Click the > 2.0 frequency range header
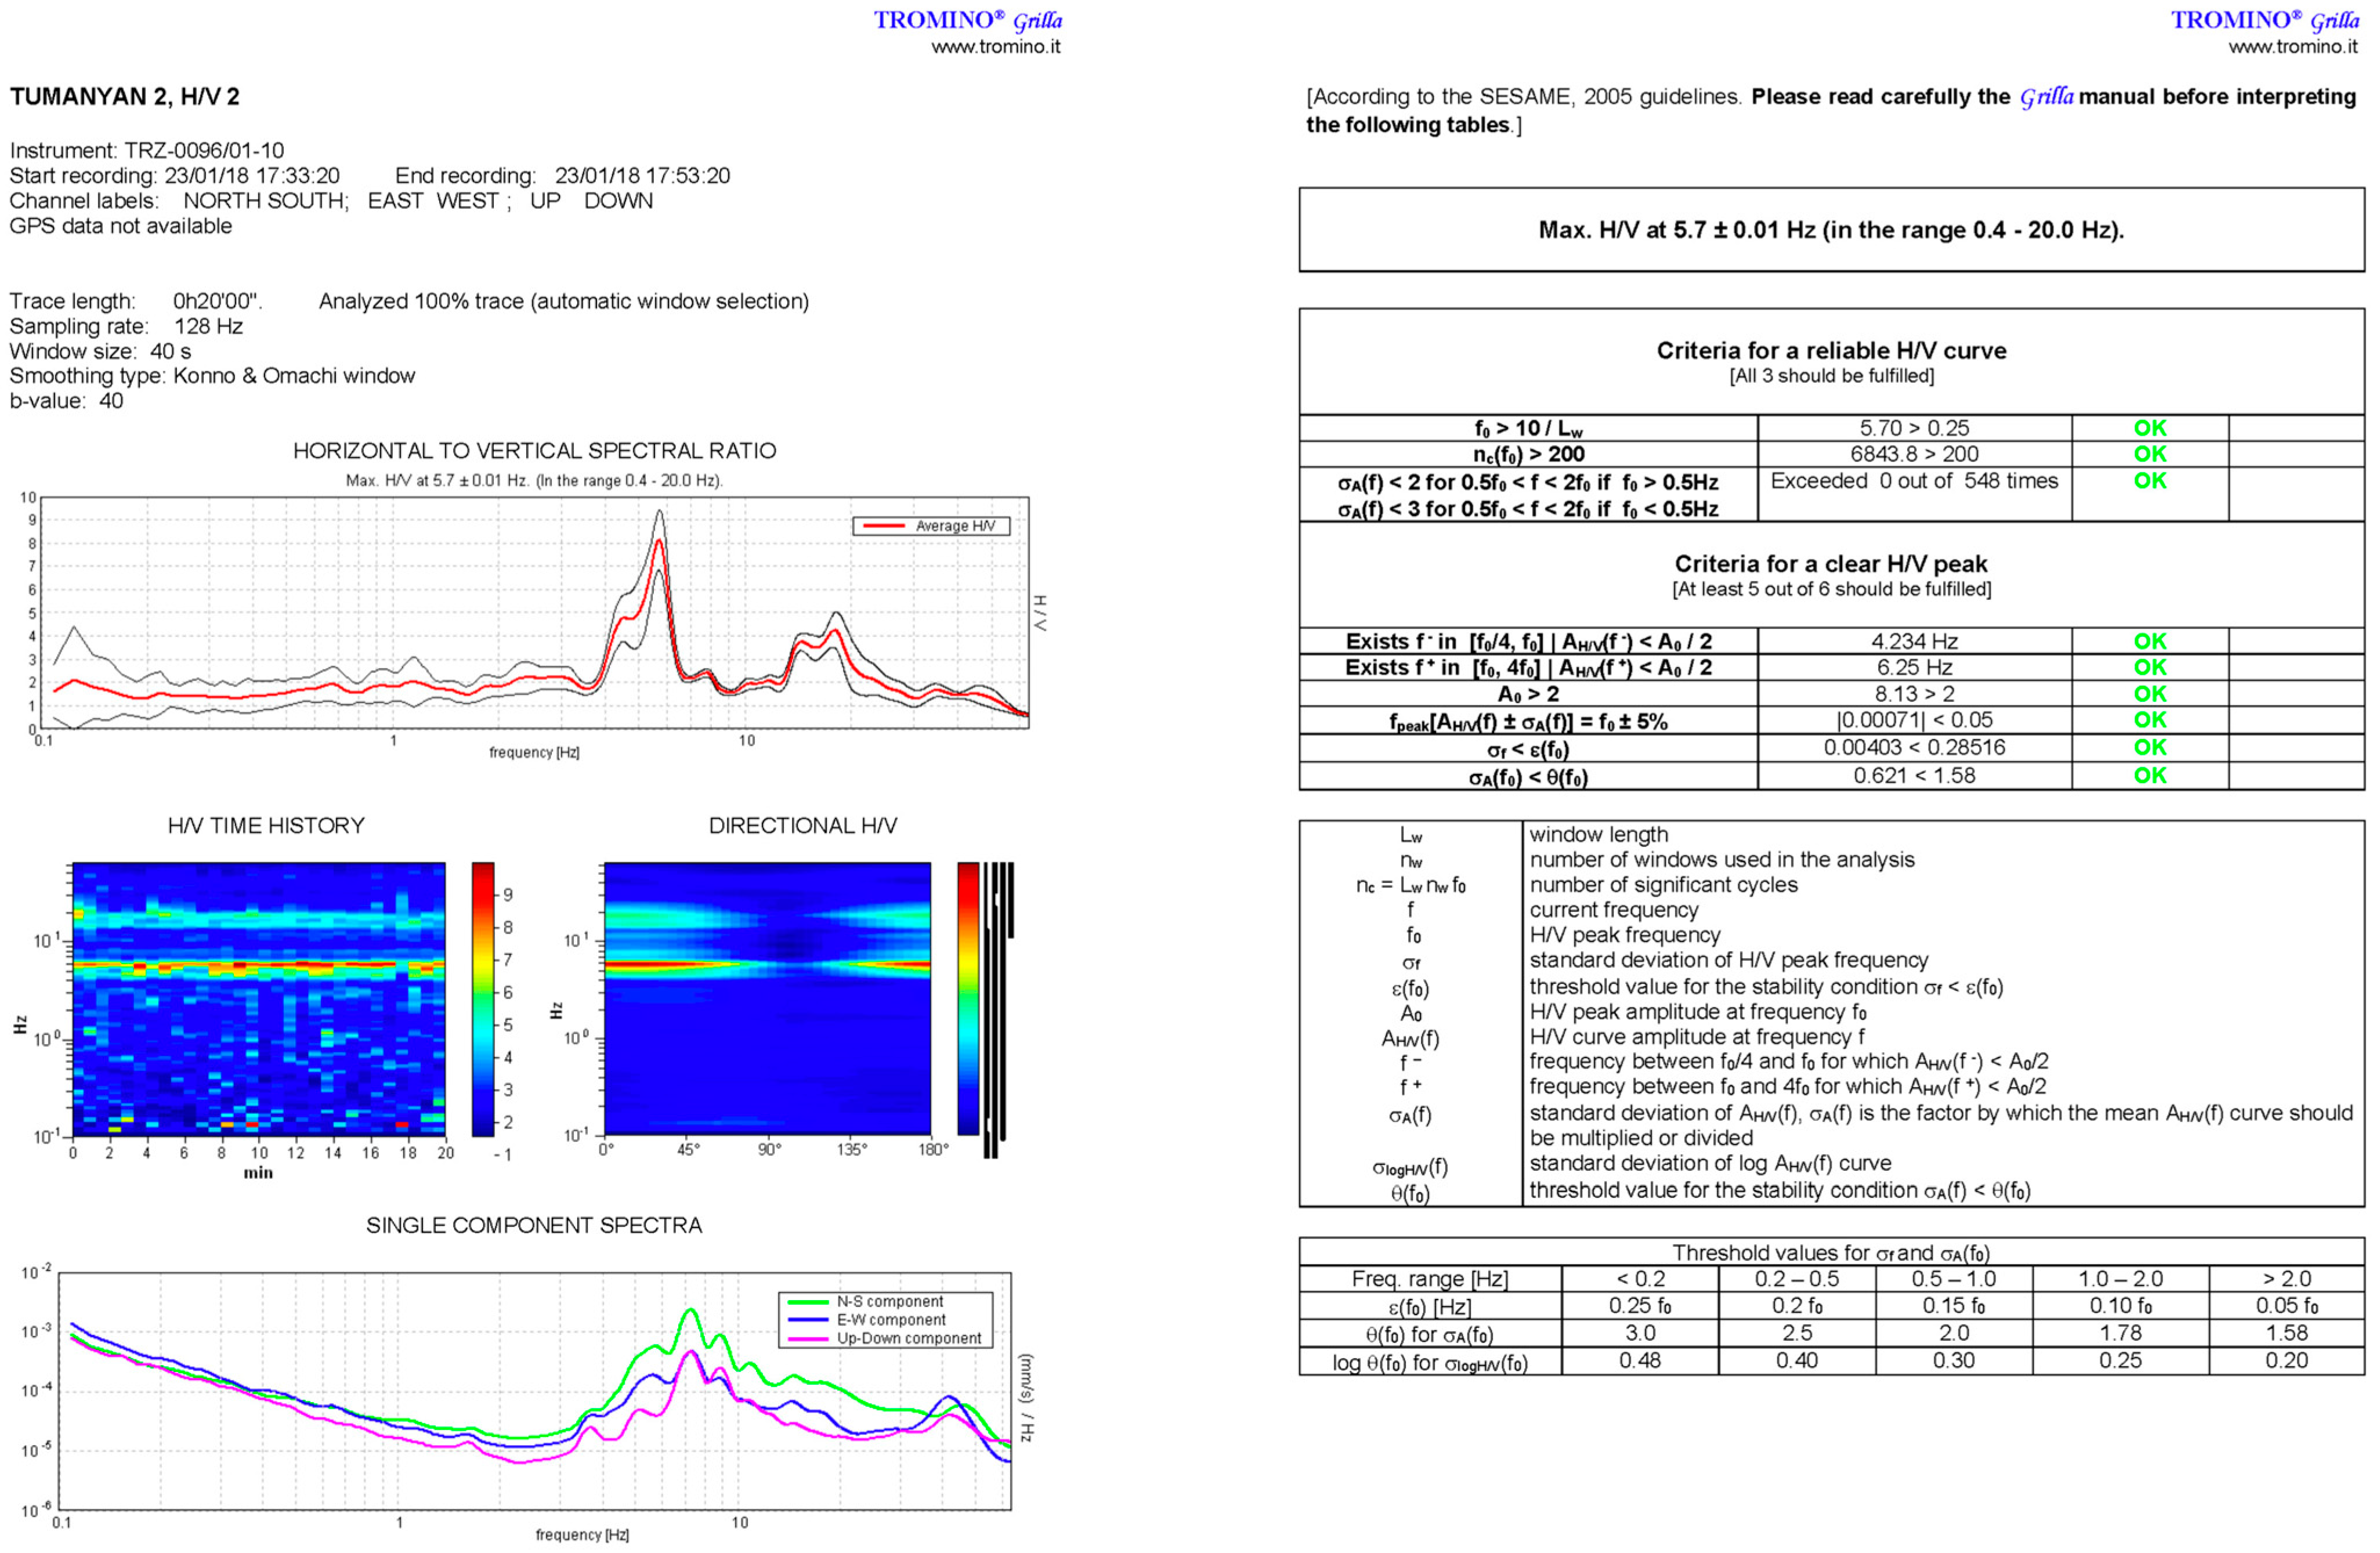 point(2286,1279)
